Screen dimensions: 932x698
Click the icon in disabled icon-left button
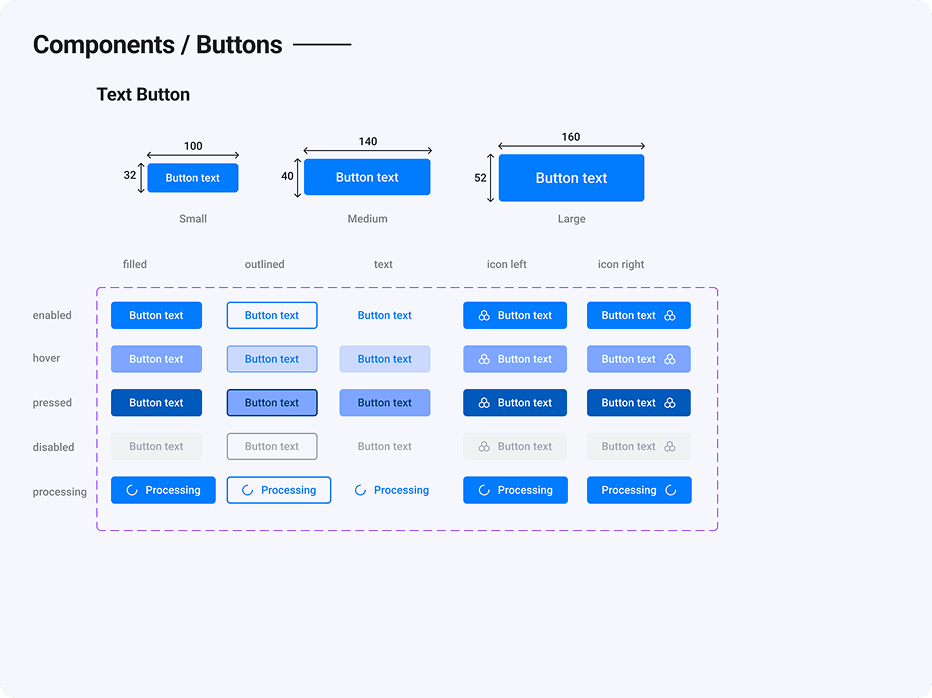click(484, 447)
